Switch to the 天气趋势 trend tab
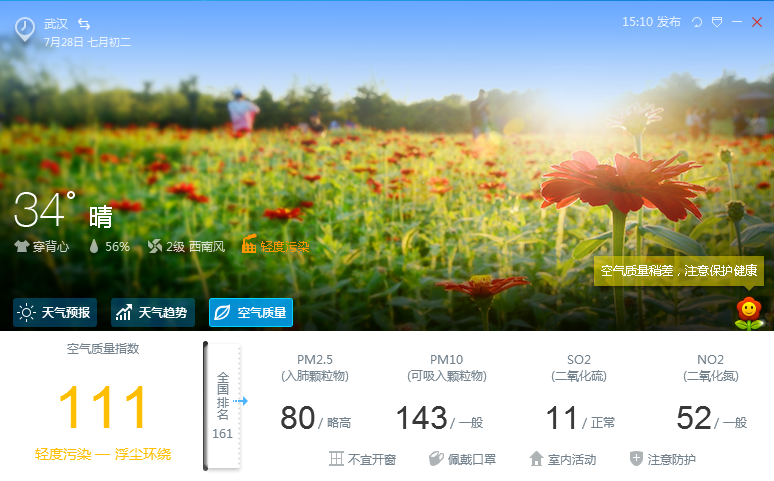Image resolution: width=774 pixels, height=481 pixels. pos(152,313)
